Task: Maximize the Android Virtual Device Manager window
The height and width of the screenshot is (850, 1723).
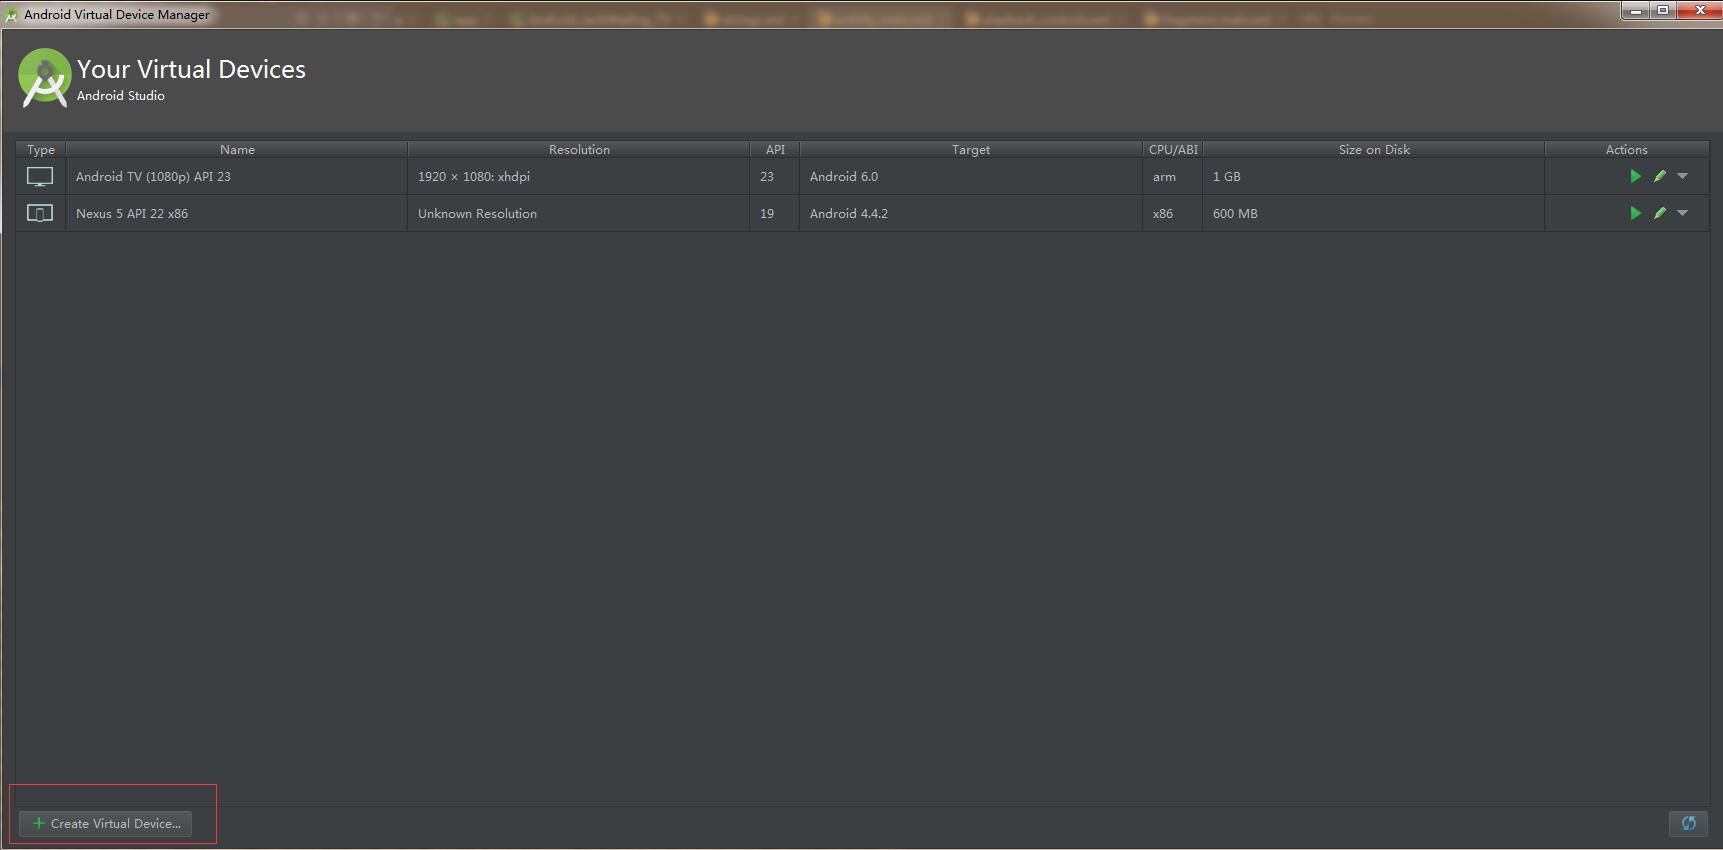Action: [x=1663, y=10]
